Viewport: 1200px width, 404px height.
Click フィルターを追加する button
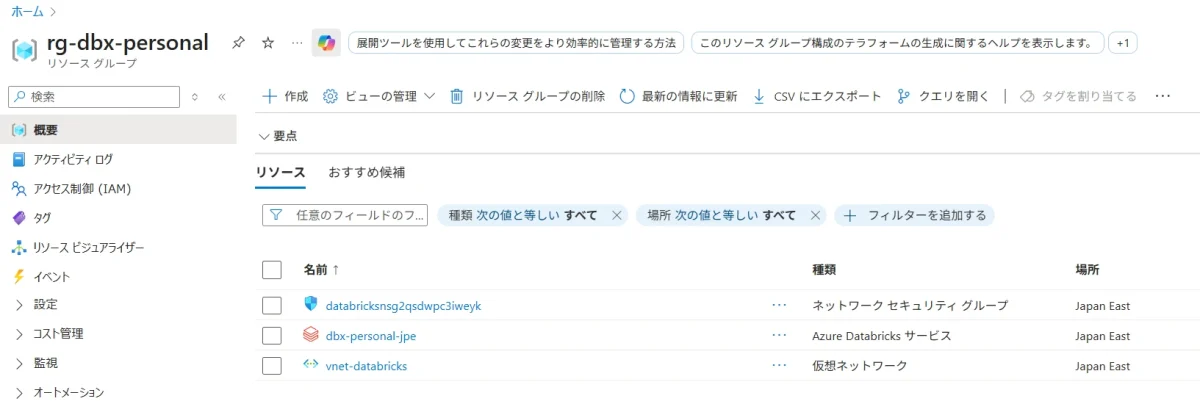point(915,215)
